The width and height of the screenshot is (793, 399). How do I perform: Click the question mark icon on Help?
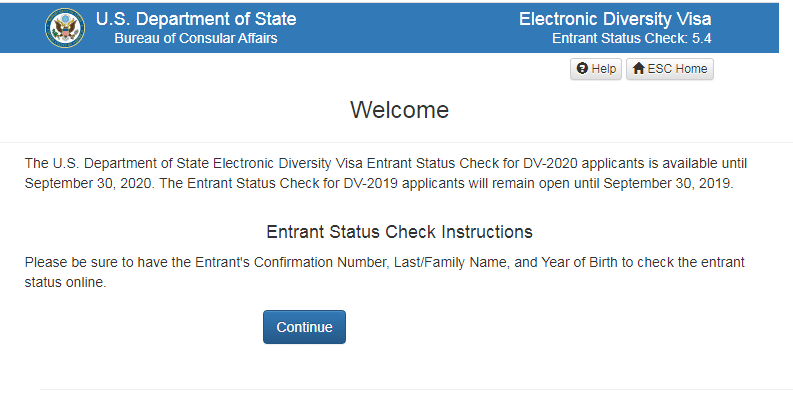pos(582,68)
